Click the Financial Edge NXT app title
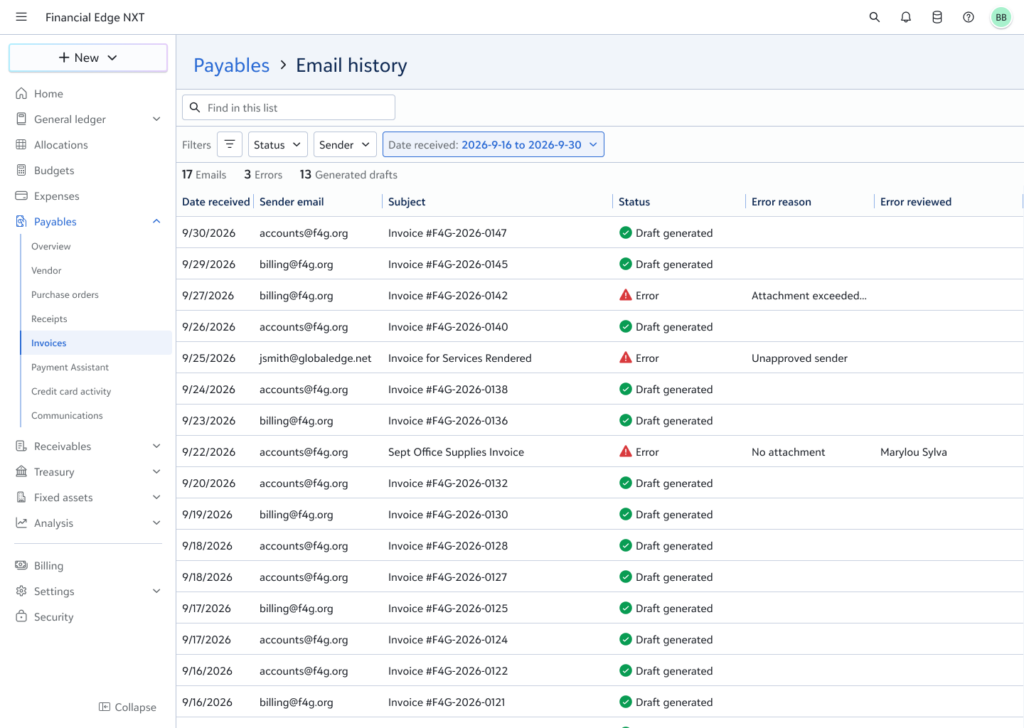The width and height of the screenshot is (1024, 728). tap(95, 17)
